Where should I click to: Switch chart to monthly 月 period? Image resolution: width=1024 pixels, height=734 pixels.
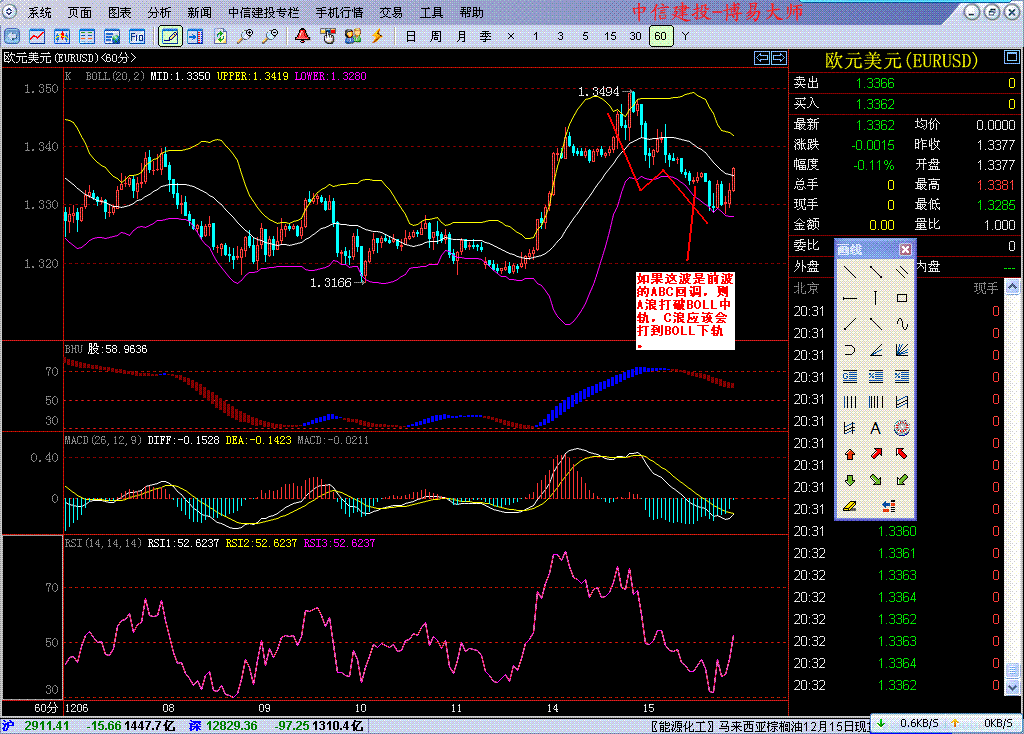point(461,37)
